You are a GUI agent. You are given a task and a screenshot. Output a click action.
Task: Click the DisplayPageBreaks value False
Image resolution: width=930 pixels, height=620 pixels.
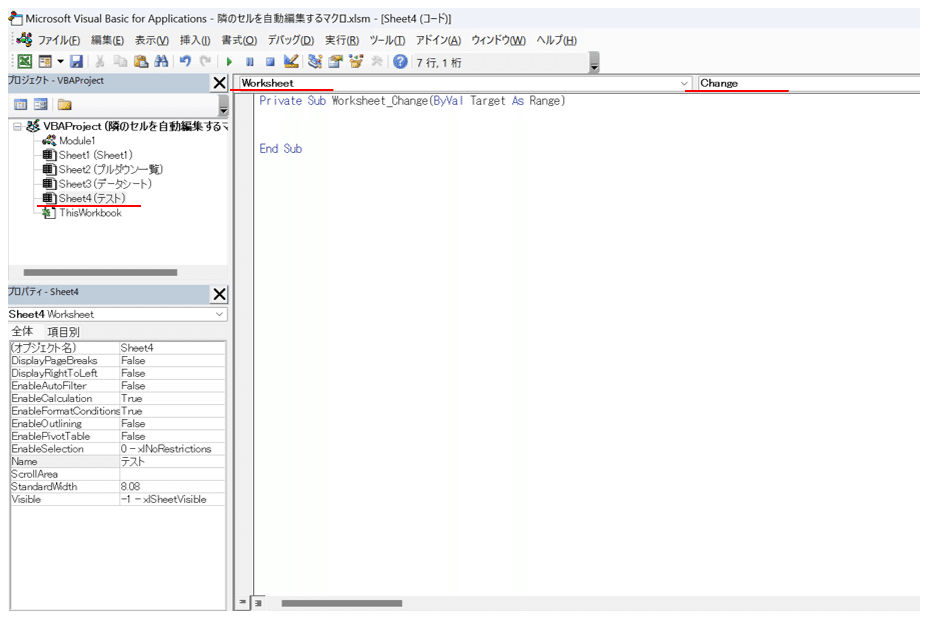(x=172, y=361)
